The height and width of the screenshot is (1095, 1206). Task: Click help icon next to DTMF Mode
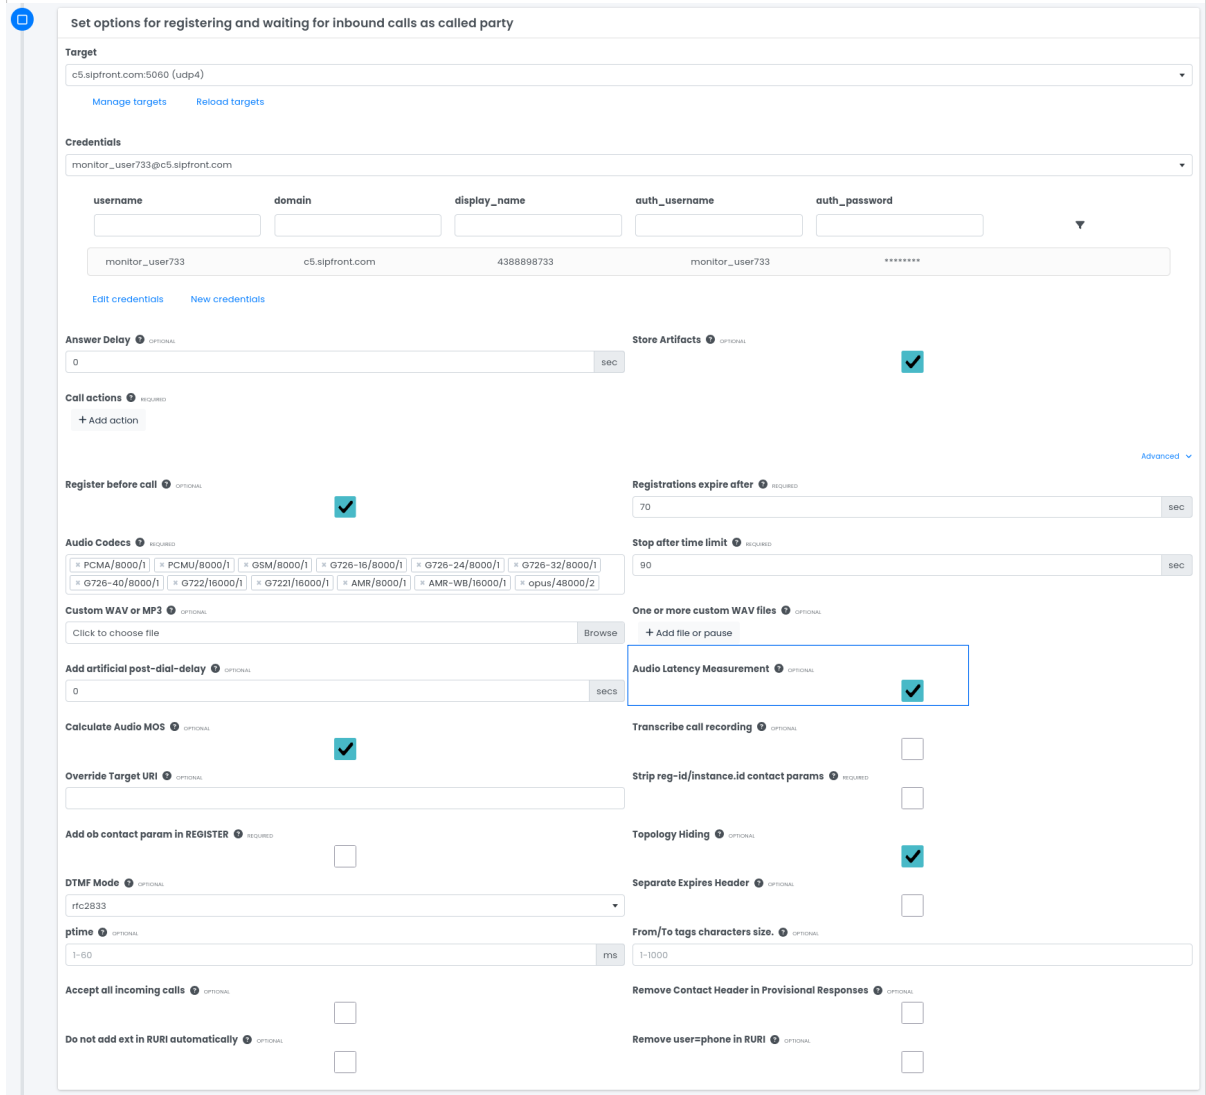point(129,883)
